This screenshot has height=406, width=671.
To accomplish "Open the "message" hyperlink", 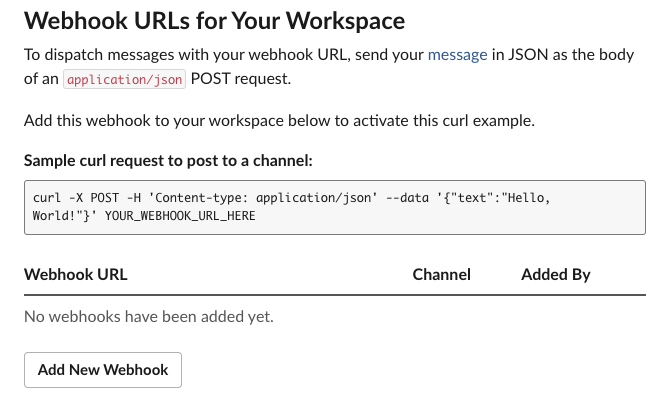I will (456, 56).
